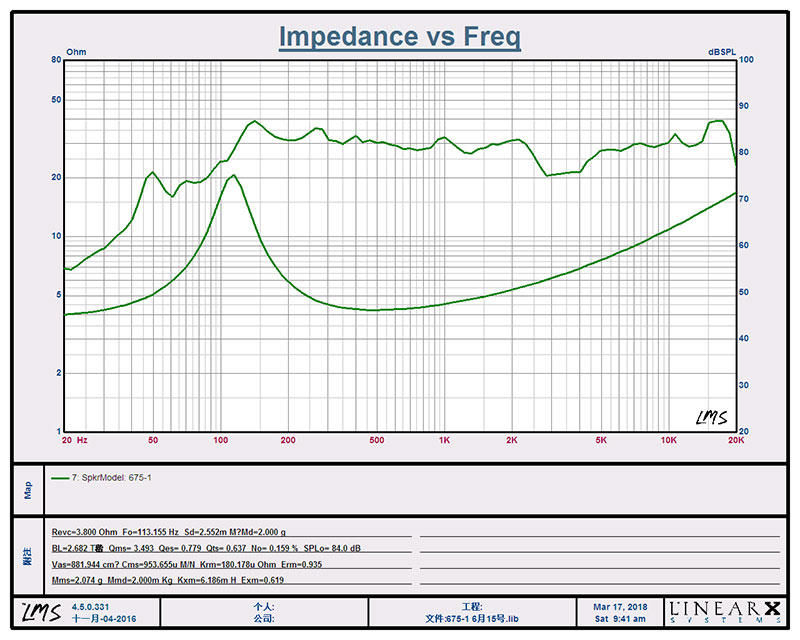The image size is (800, 640).
Task: Click the project file name 675-1 field
Action: pyautogui.click(x=470, y=618)
